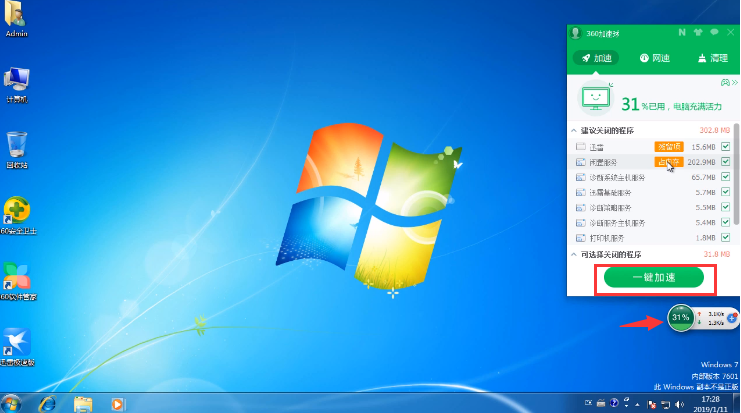This screenshot has height=413, width=741.
Task: Click the volume speaker tray icon
Action: coord(680,404)
